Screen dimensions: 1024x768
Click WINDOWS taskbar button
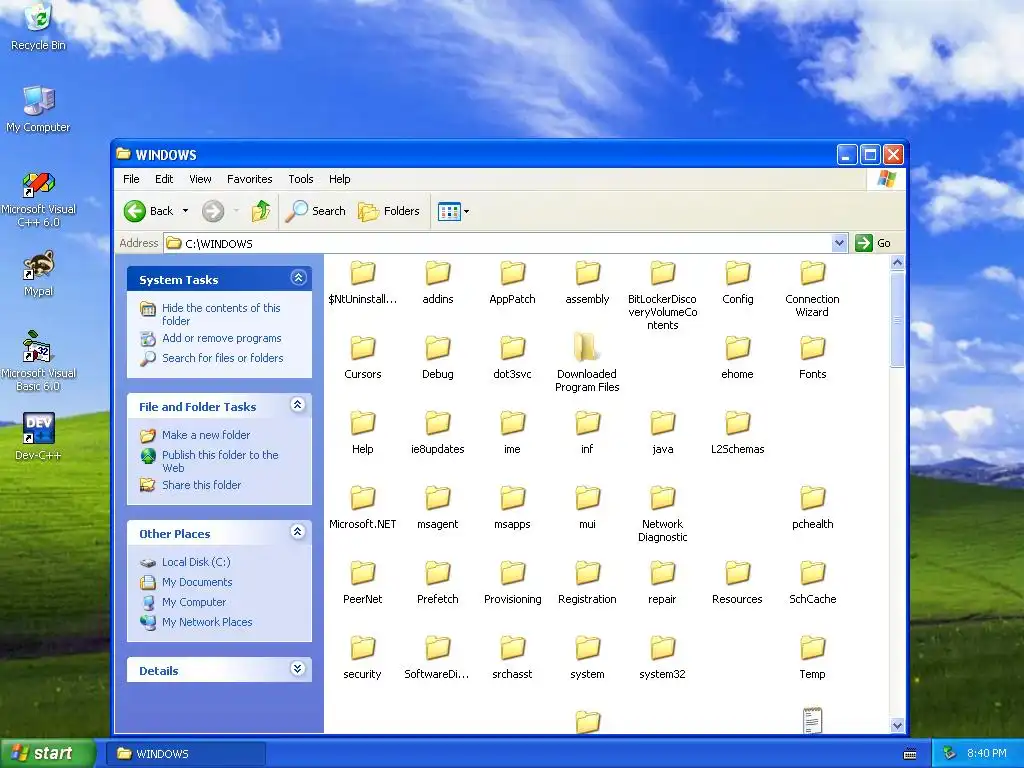[185, 754]
